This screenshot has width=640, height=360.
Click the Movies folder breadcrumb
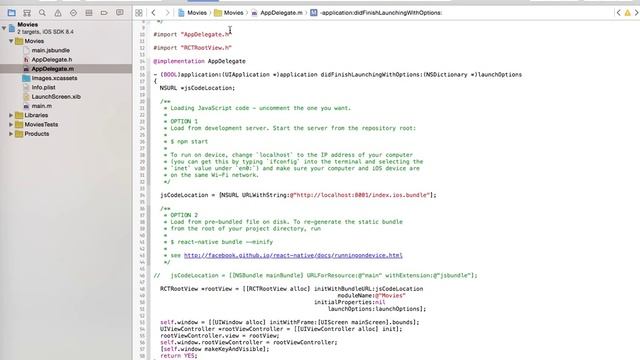pos(229,13)
